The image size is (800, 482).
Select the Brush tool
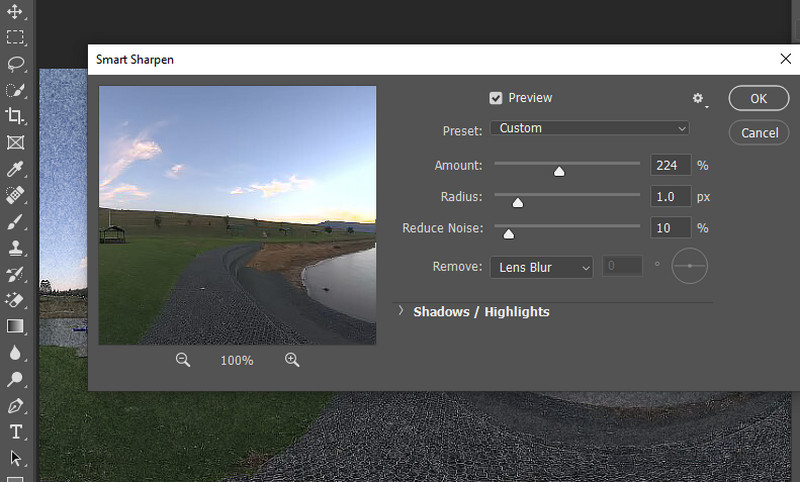[x=16, y=221]
